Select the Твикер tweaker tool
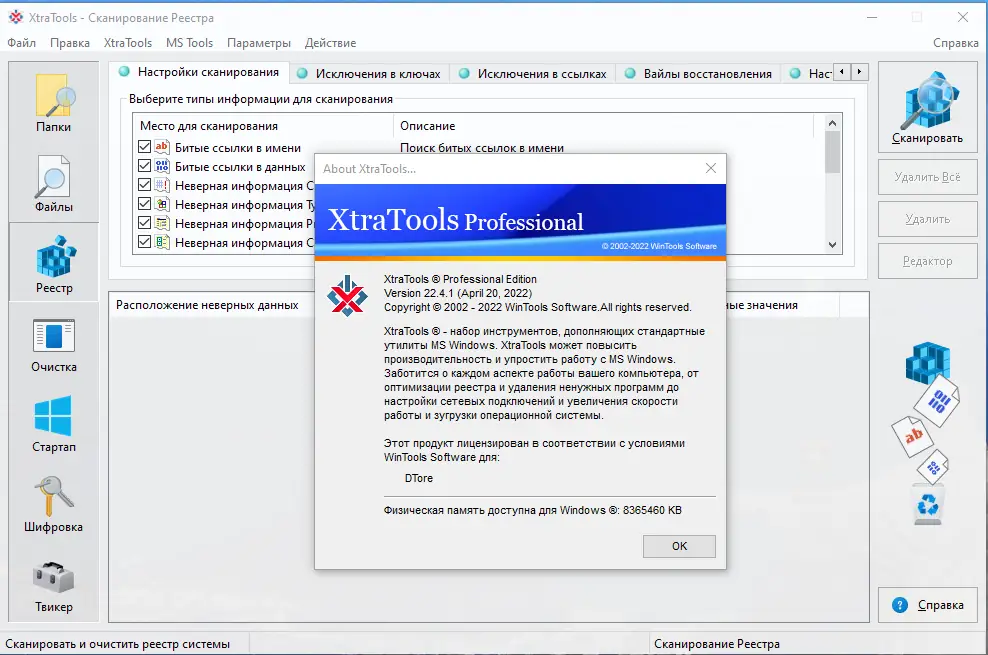Screen dimensions: 988x655 click(x=52, y=584)
